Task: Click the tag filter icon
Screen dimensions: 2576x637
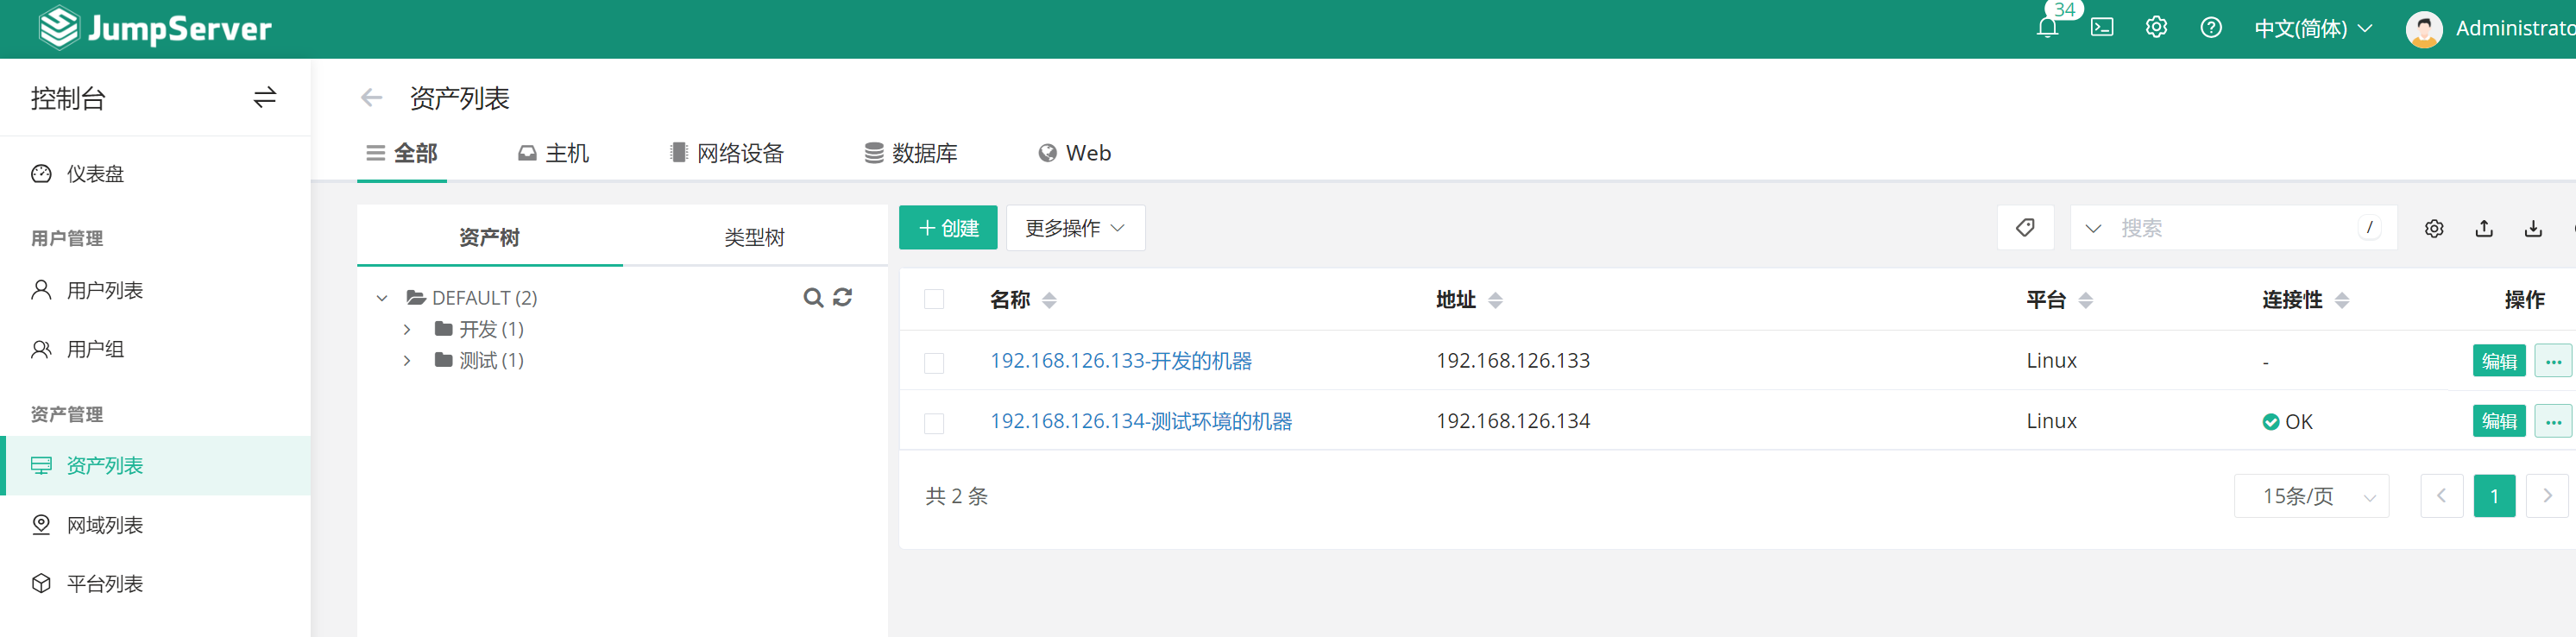Action: point(2025,228)
